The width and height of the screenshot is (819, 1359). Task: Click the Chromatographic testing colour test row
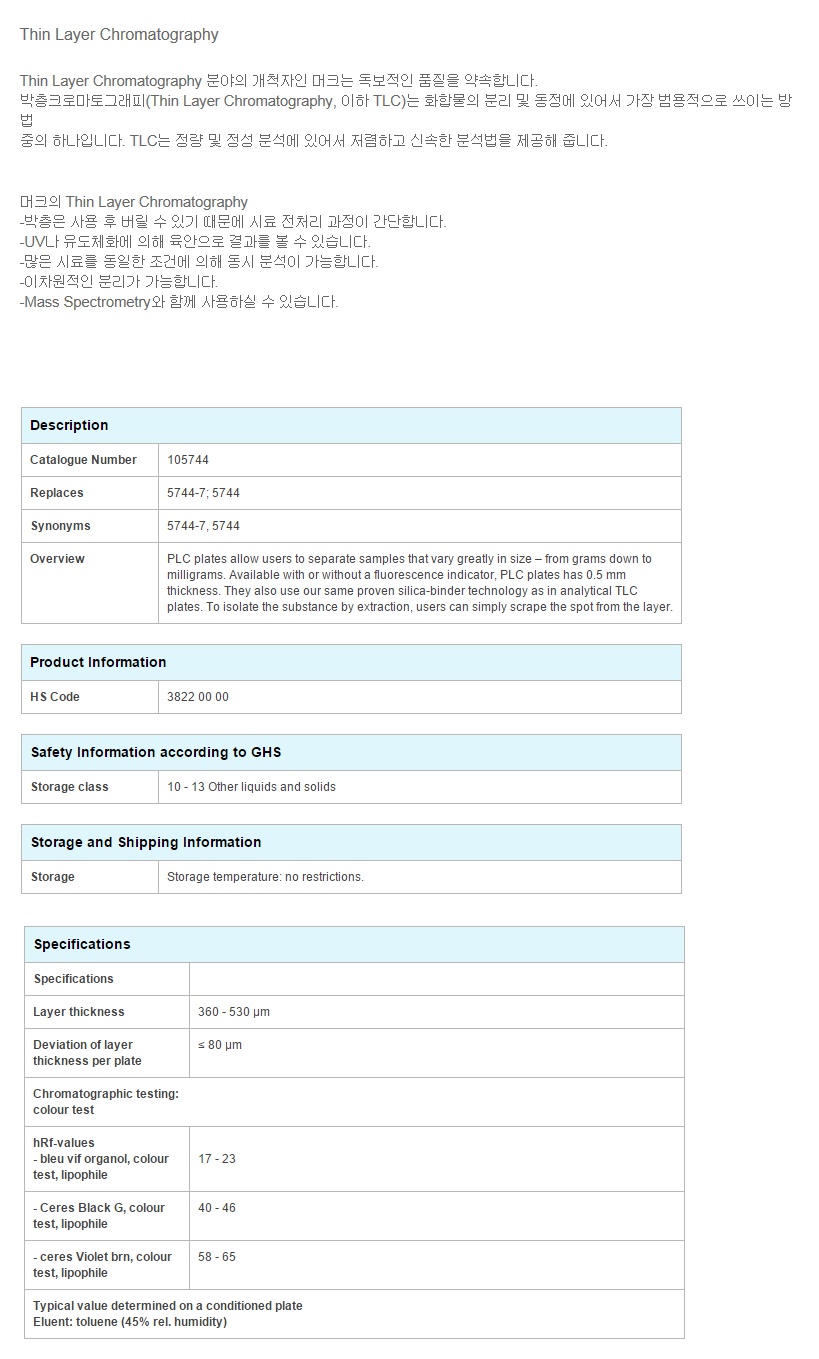[106, 1102]
